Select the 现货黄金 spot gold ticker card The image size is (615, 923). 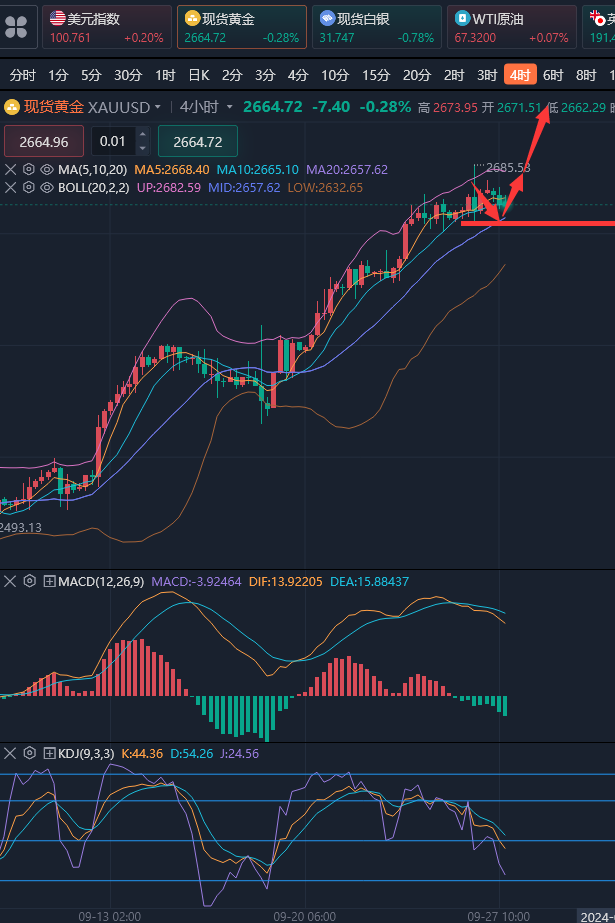pyautogui.click(x=242, y=27)
